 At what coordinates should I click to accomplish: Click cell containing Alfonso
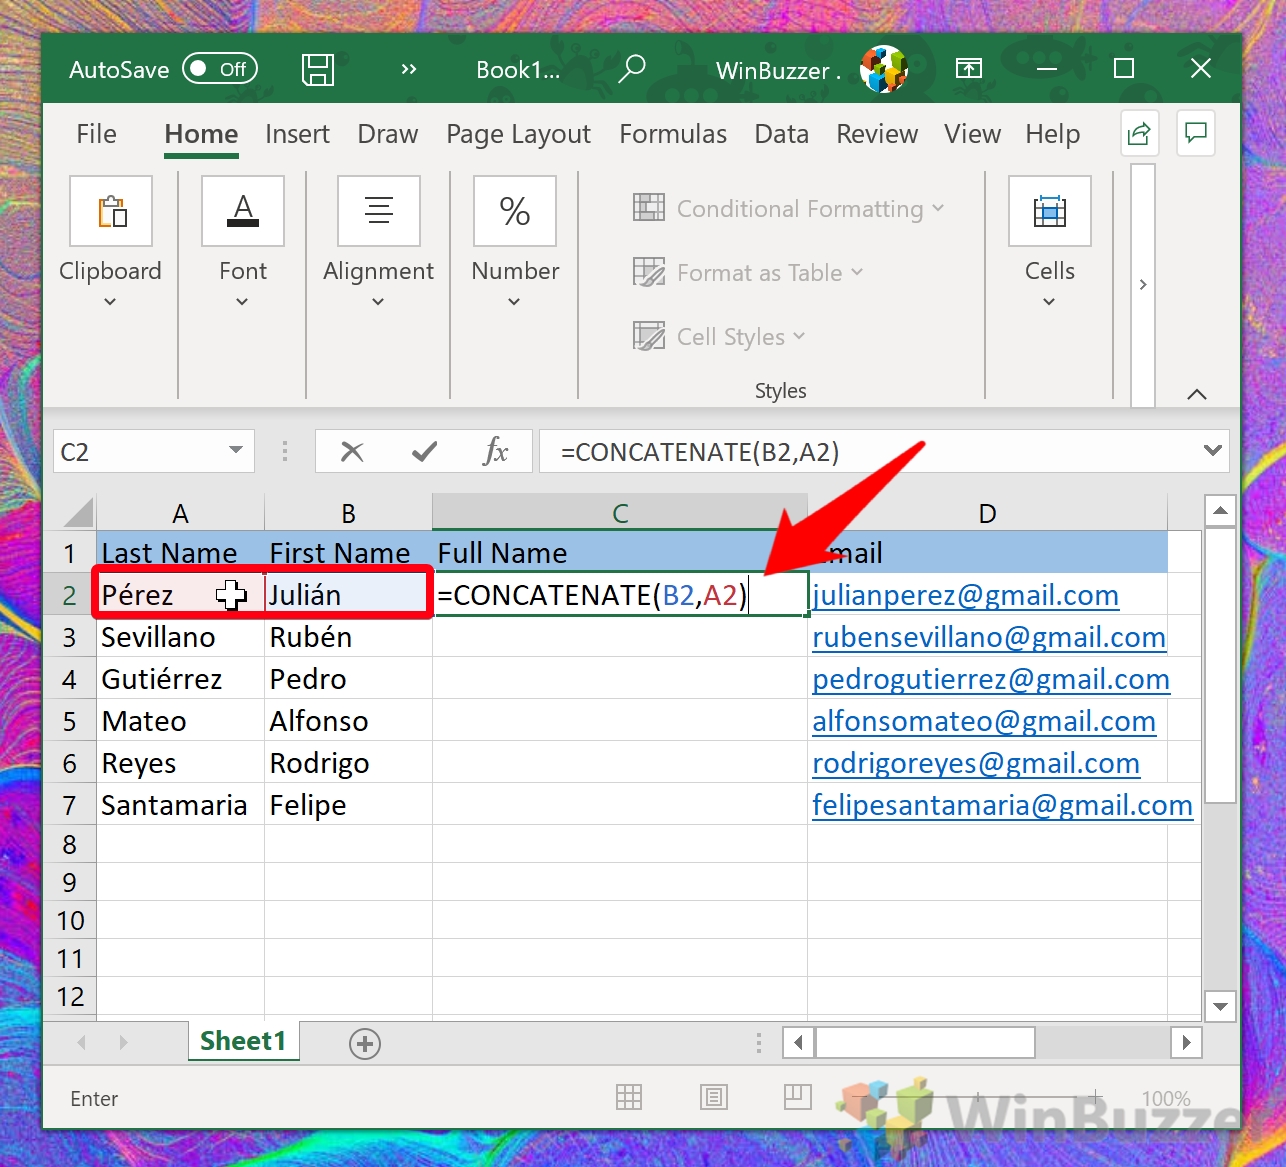(x=348, y=721)
